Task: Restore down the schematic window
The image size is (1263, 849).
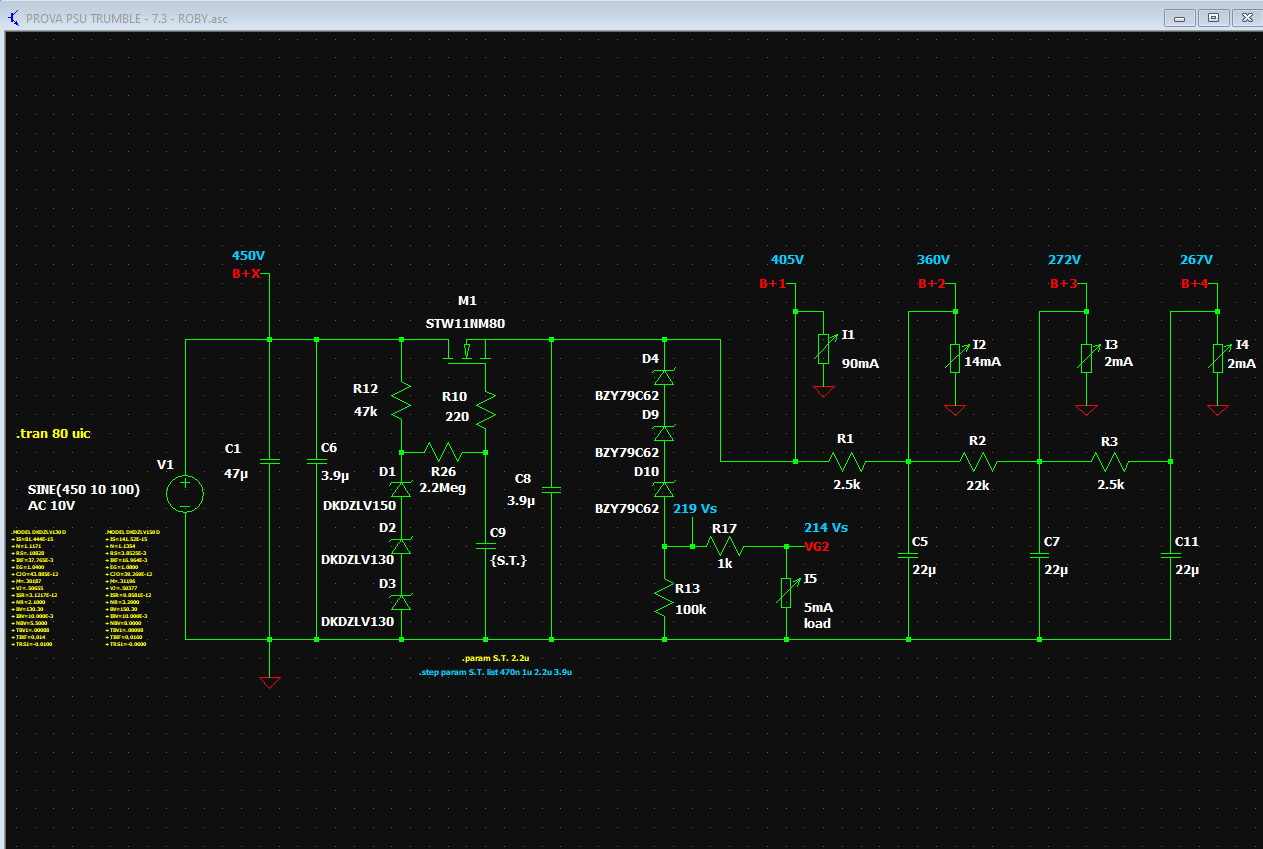Action: click(1213, 17)
